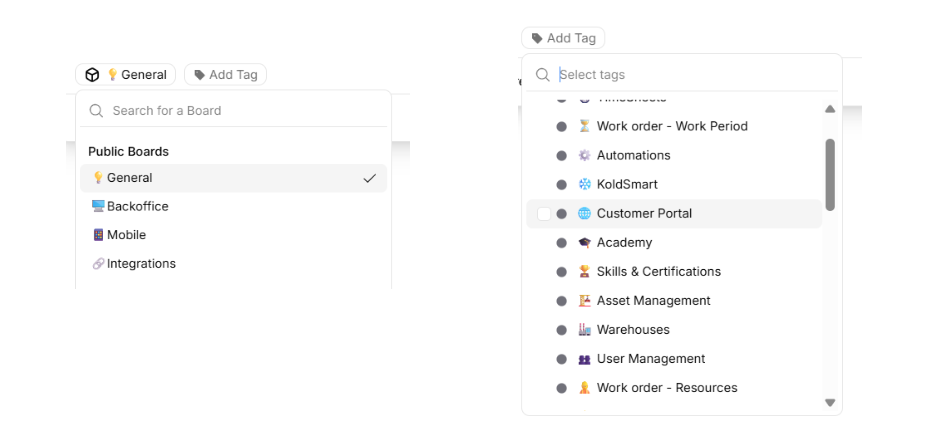This screenshot has height=432, width=949.
Task: Focus the Search for a Board field
Action: point(245,111)
